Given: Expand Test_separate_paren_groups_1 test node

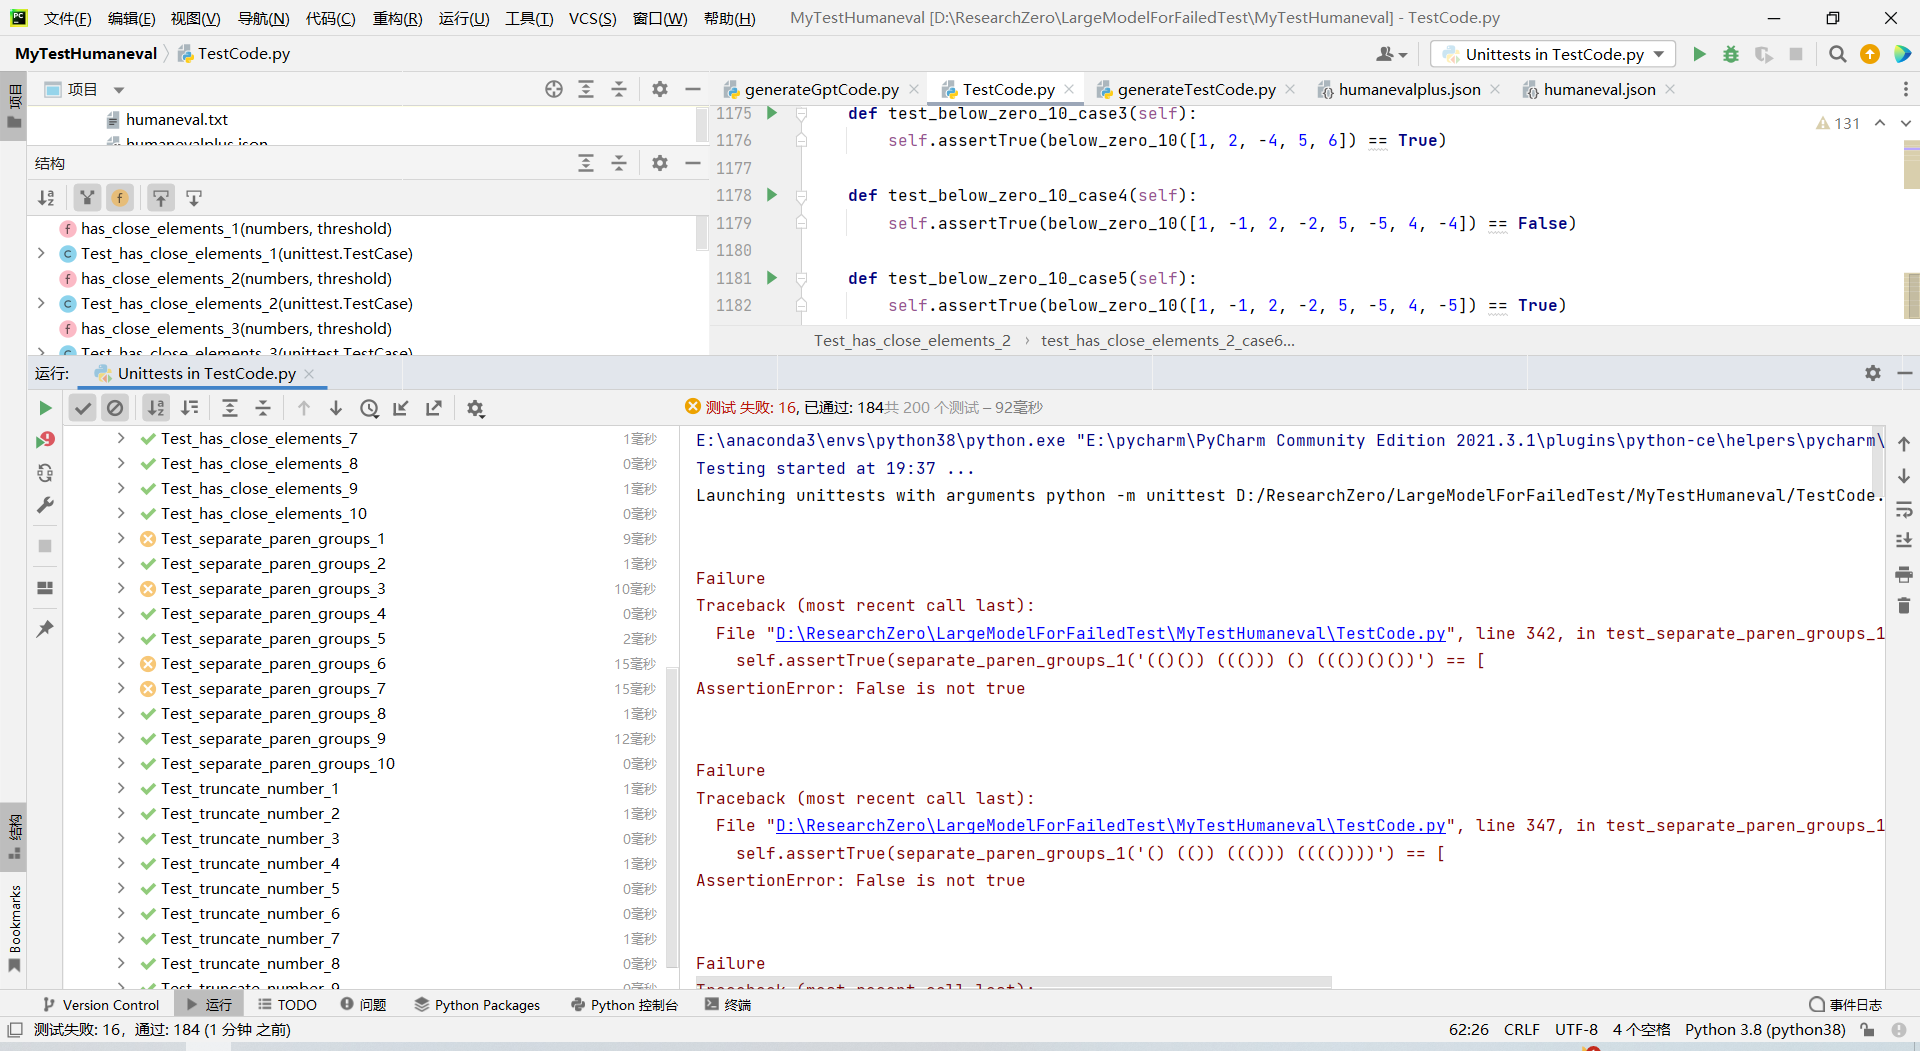Looking at the screenshot, I should (121, 538).
